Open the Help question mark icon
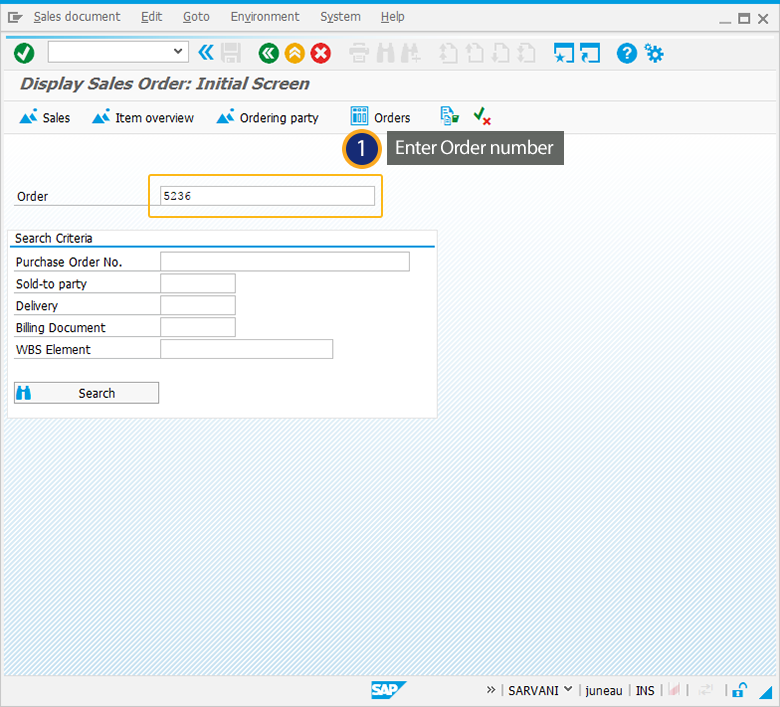 (x=627, y=53)
